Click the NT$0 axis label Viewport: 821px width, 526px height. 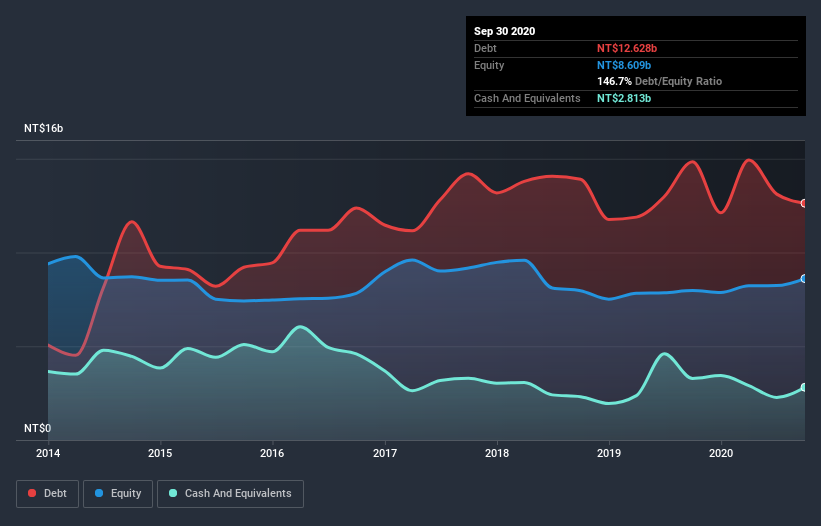(38, 428)
